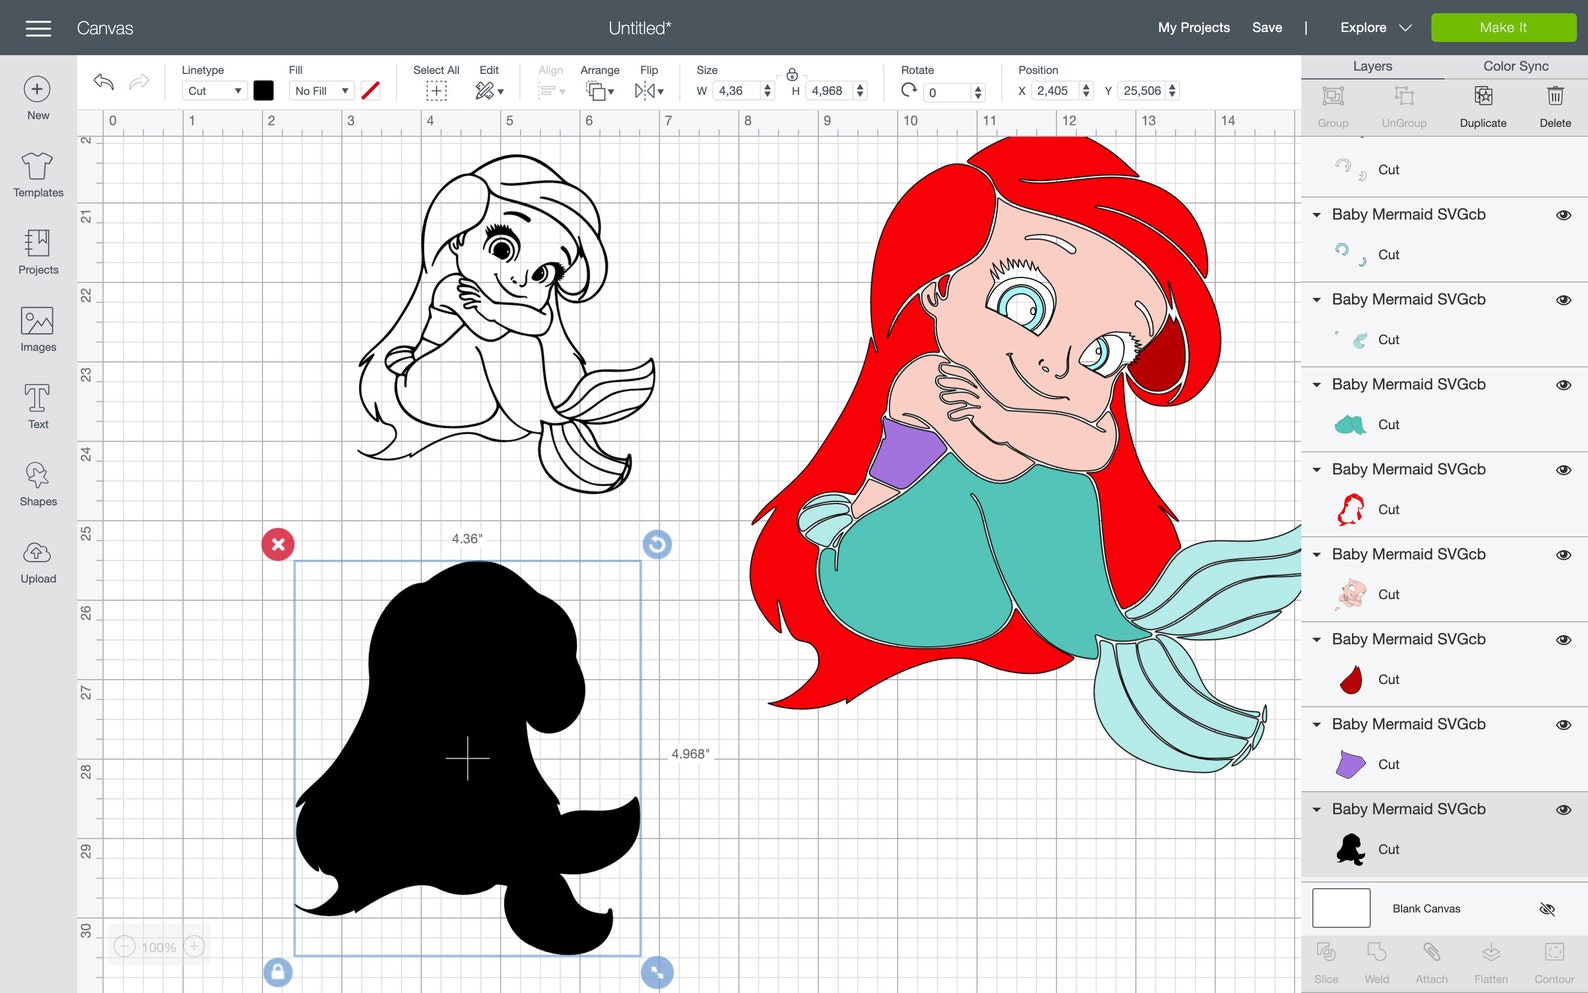Open the hamburger menu

point(38,28)
